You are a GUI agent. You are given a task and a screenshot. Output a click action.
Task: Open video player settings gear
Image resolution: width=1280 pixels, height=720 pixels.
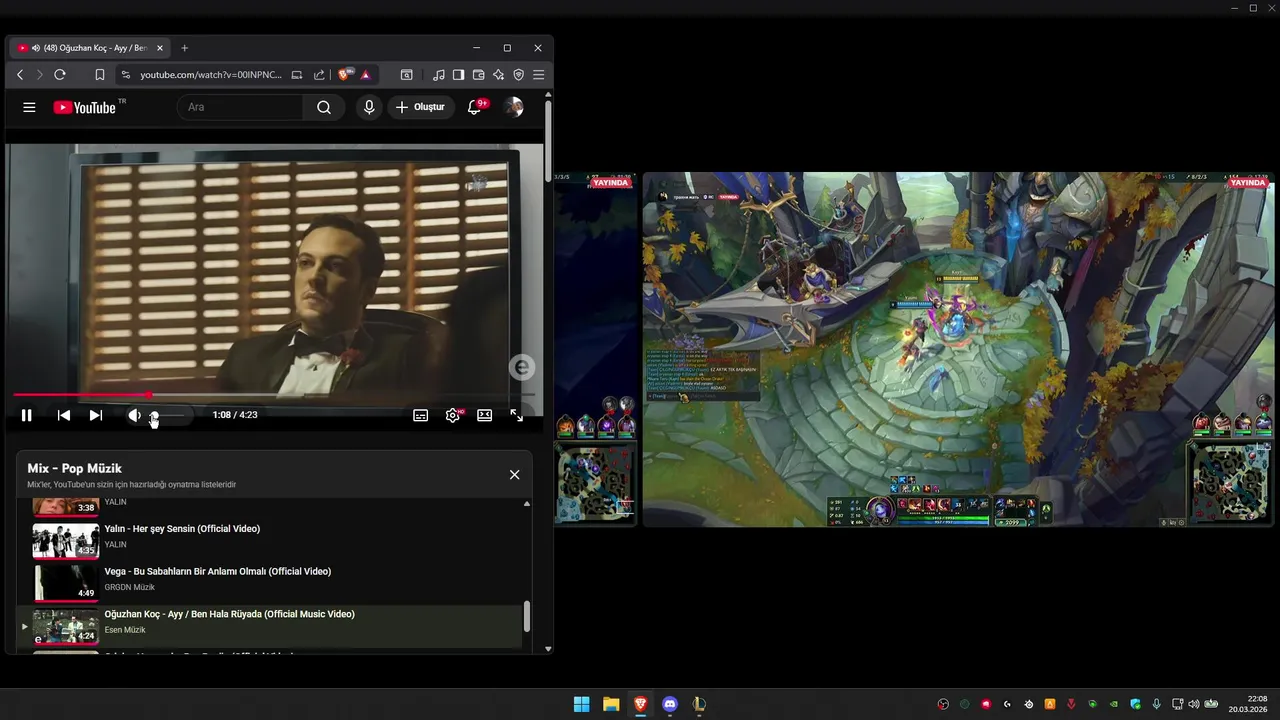tap(453, 415)
